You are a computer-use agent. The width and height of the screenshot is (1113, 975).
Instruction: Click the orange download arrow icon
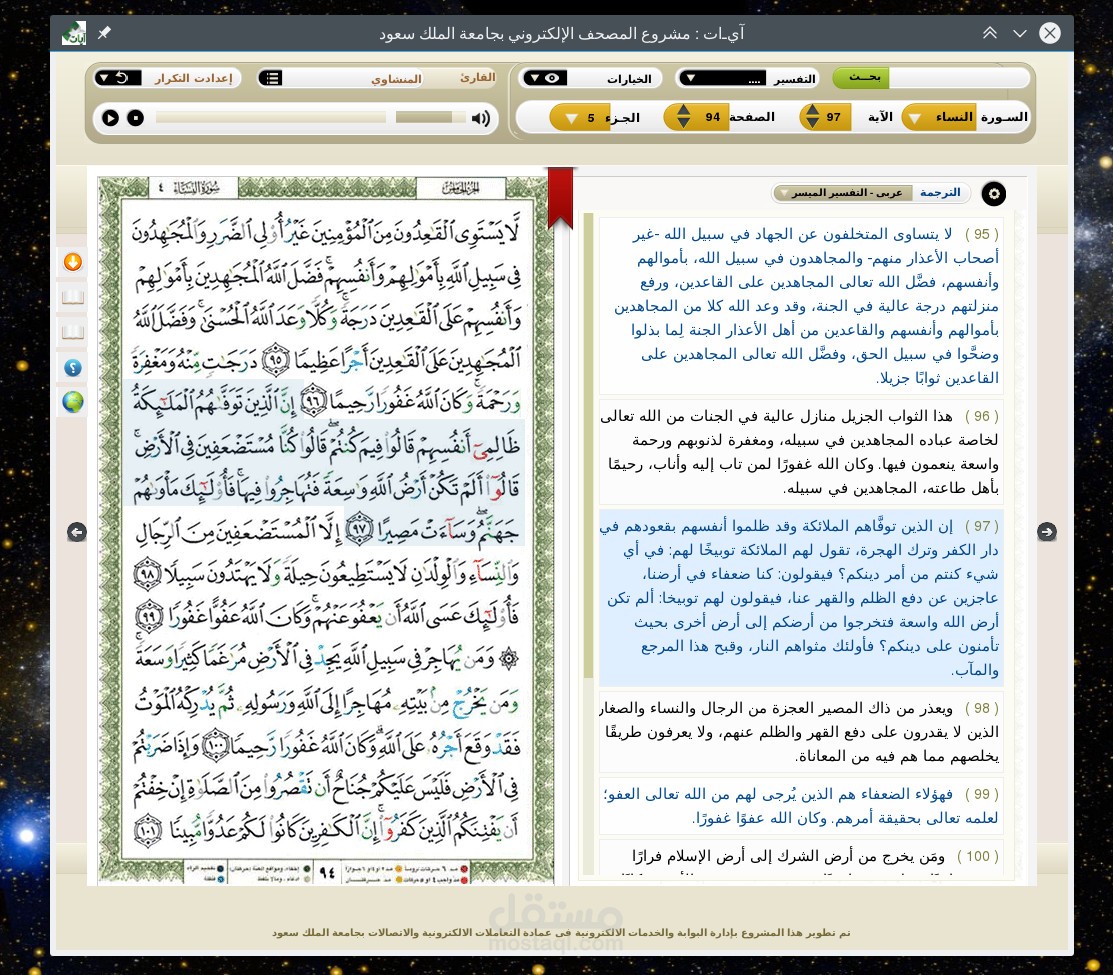click(72, 262)
